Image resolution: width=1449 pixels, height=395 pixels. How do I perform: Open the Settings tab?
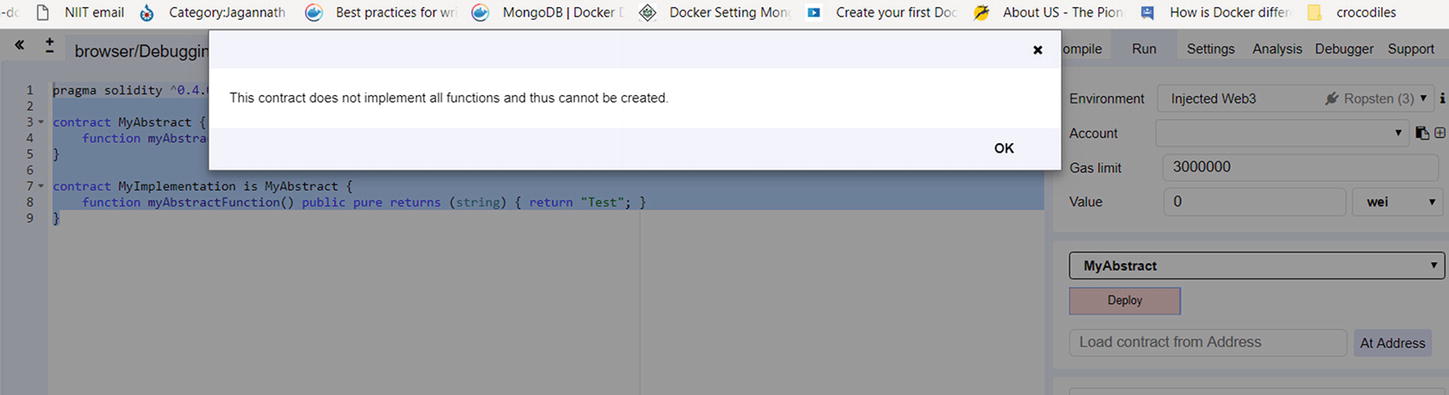[1210, 48]
